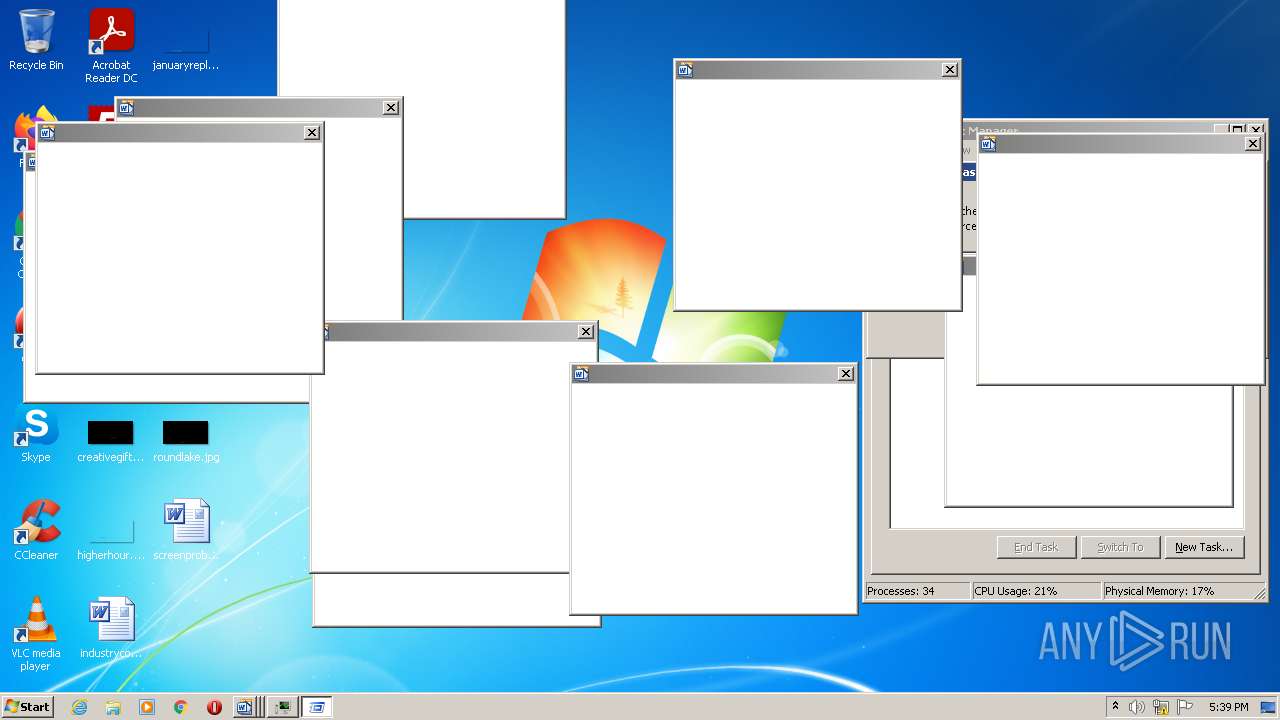
Task: Click New Task... in Task Manager
Action: (1204, 547)
